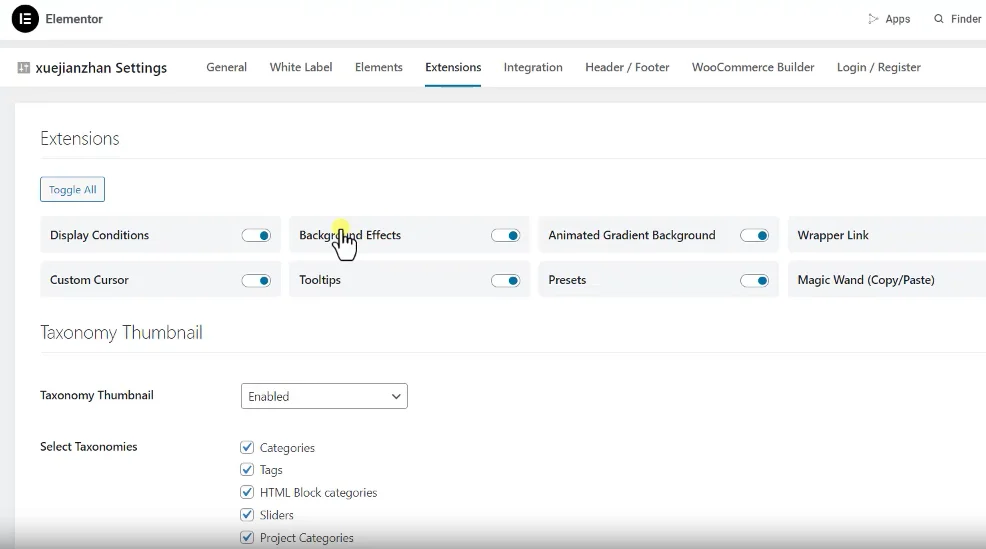Open the Taxonomy Thumbnail Enabled dropdown
Screen dimensions: 986x549
point(324,396)
